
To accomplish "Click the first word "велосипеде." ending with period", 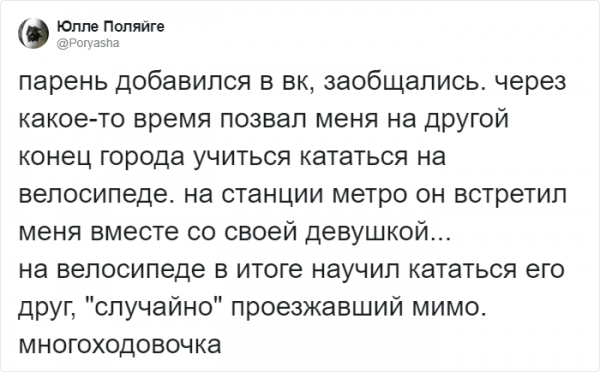I will click(x=97, y=195).
